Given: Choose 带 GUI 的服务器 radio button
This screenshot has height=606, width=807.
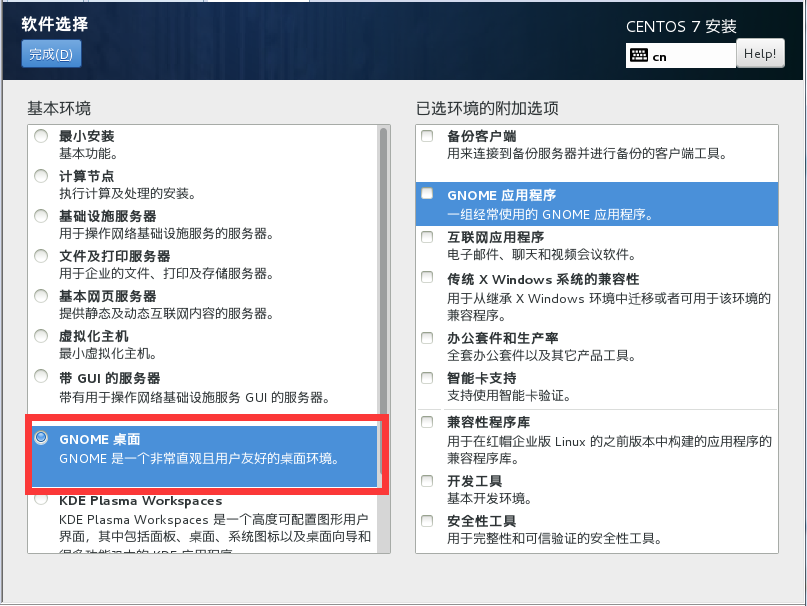Looking at the screenshot, I should click(41, 376).
